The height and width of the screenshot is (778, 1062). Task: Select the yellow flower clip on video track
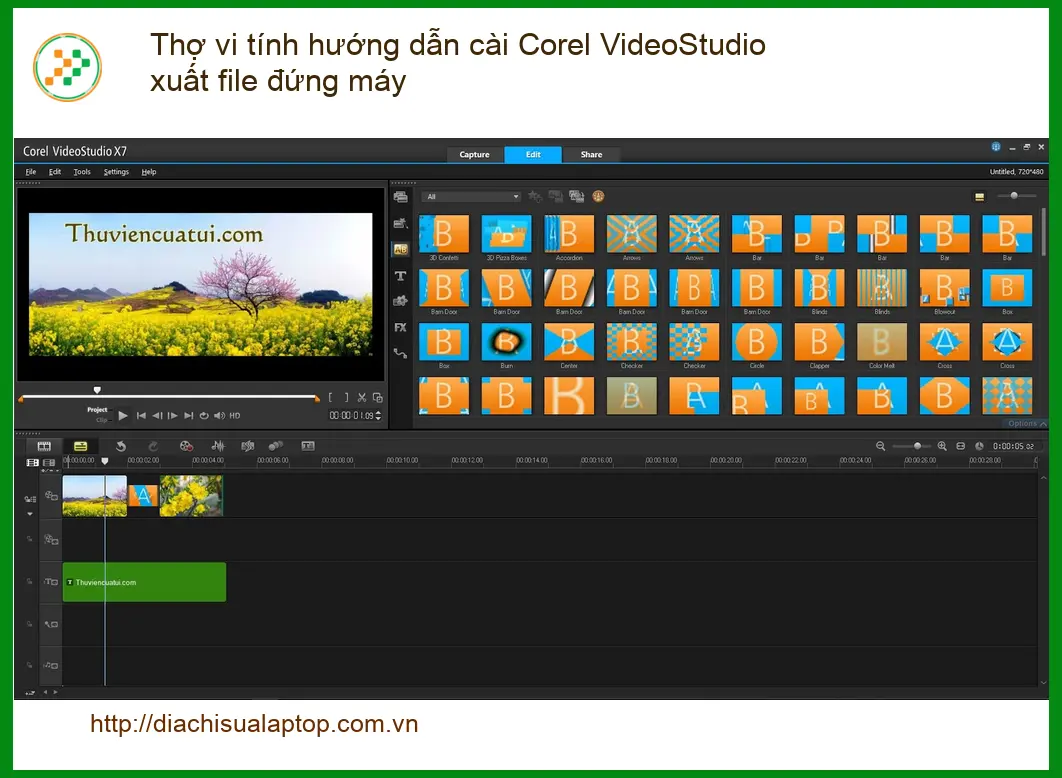click(191, 496)
